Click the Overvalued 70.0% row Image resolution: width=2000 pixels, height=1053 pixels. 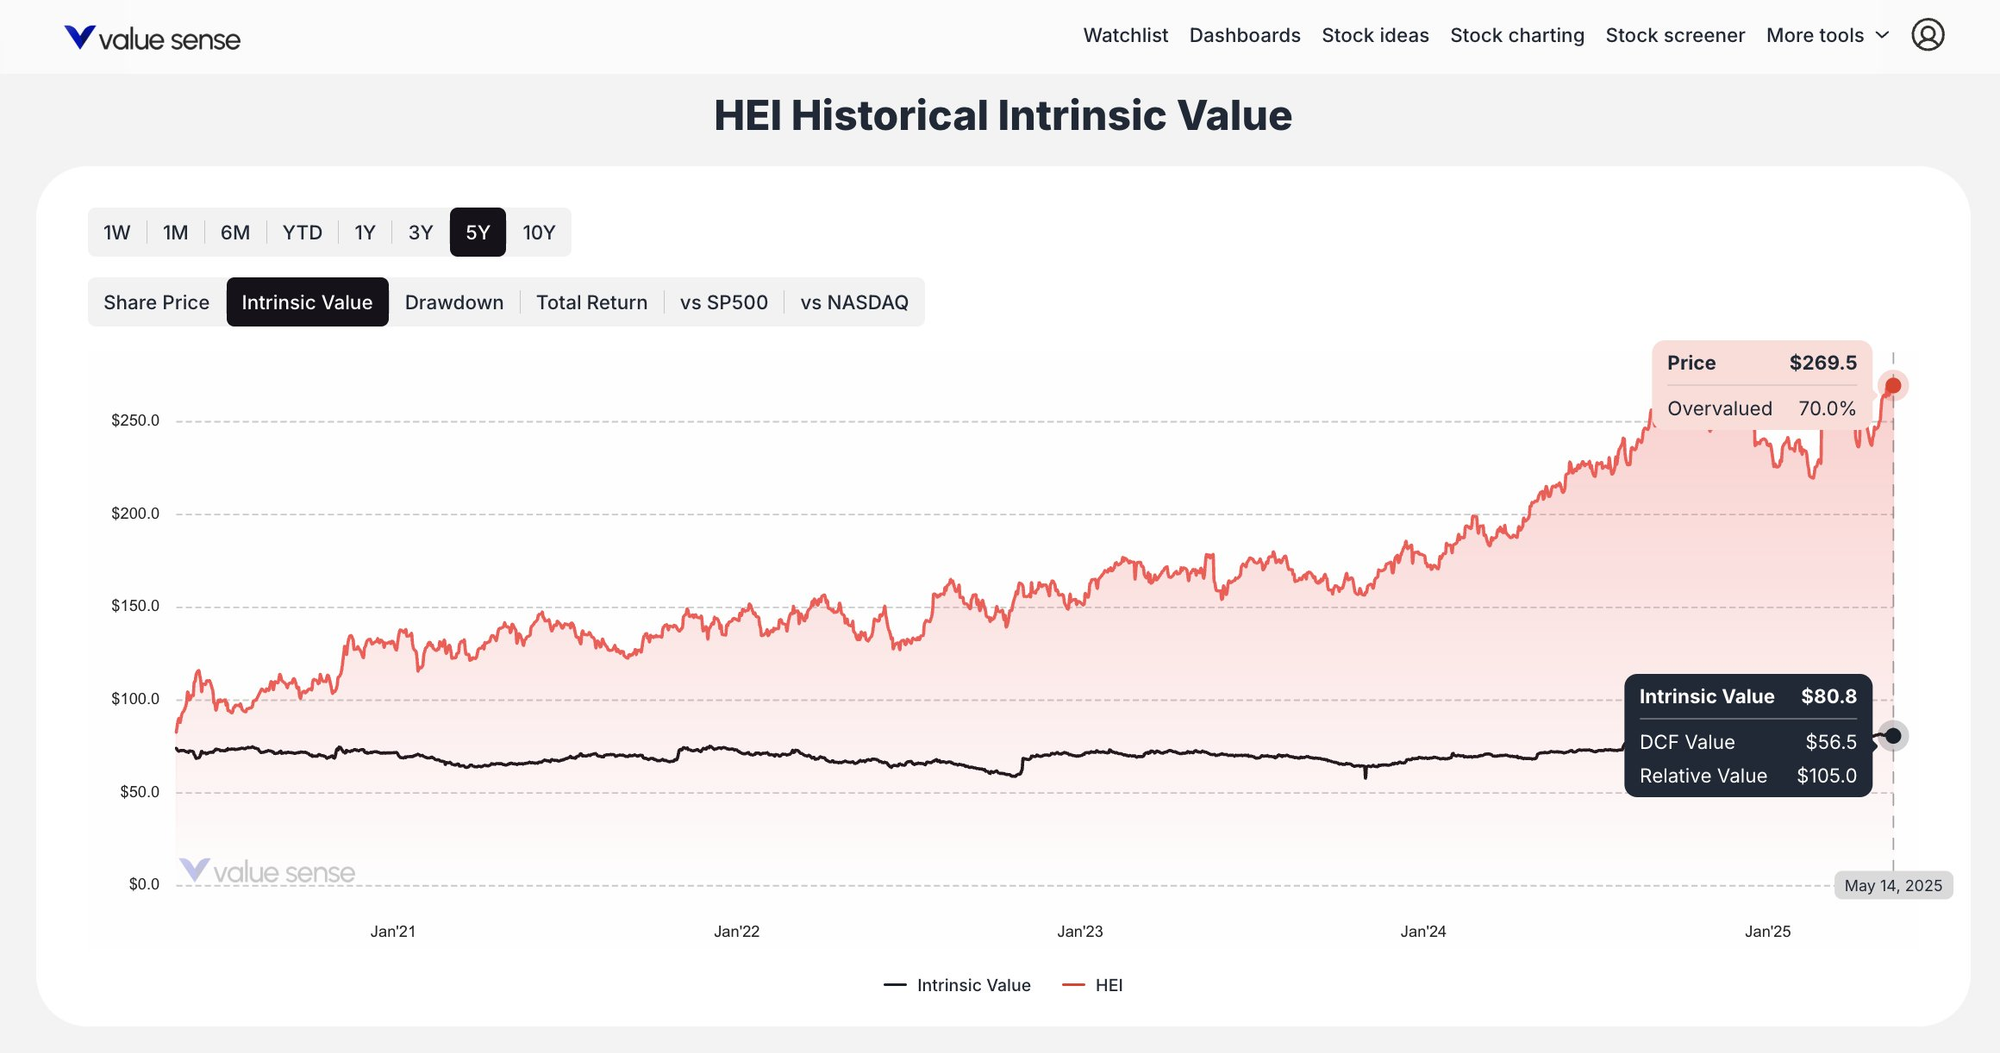click(x=1761, y=408)
